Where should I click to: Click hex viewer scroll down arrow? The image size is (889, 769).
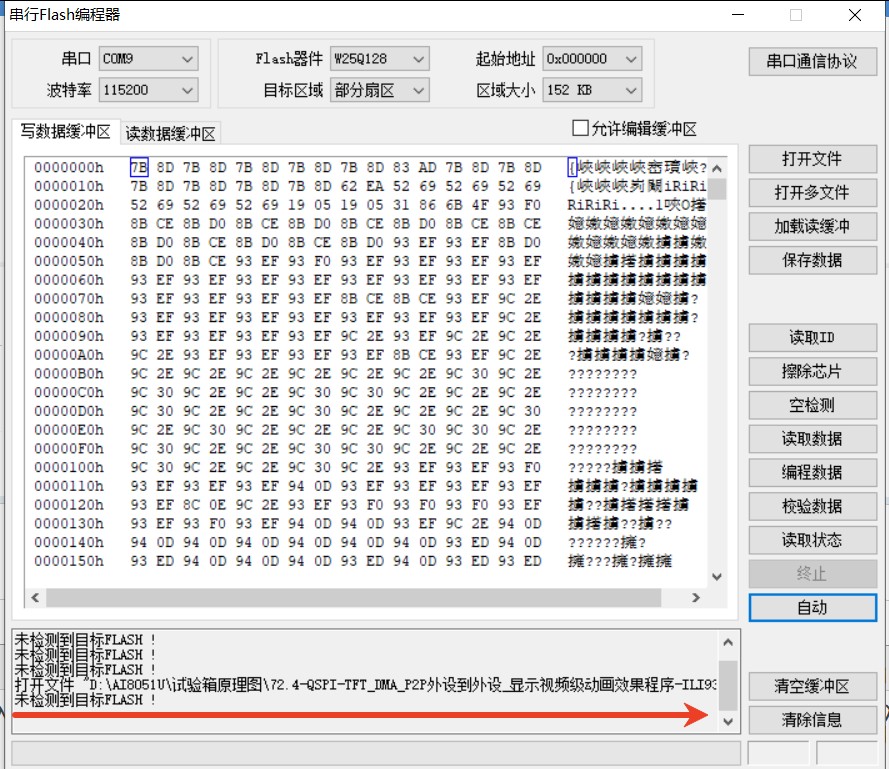tap(717, 577)
